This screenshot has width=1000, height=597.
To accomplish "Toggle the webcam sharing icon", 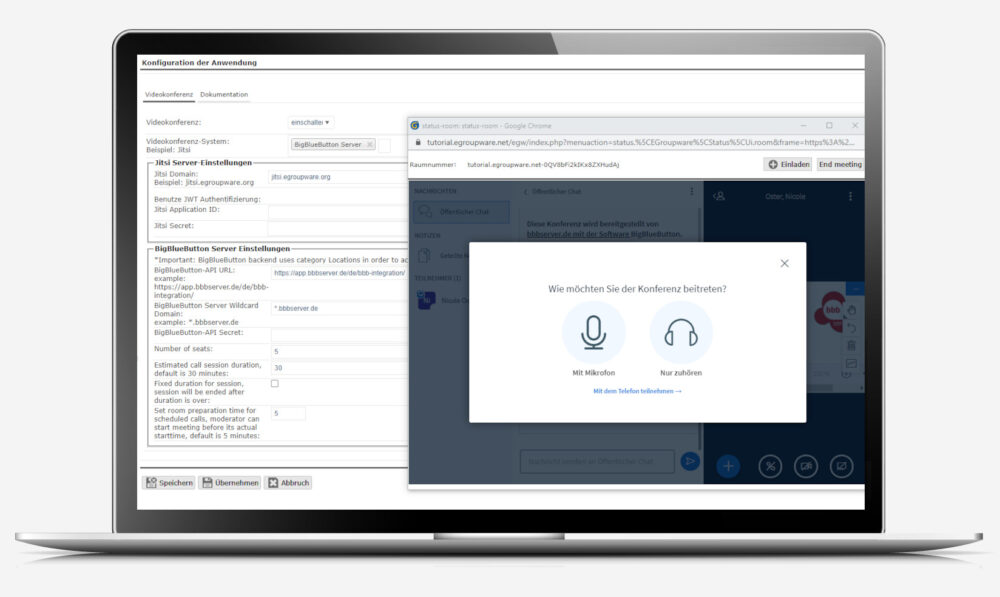I will pyautogui.click(x=805, y=464).
